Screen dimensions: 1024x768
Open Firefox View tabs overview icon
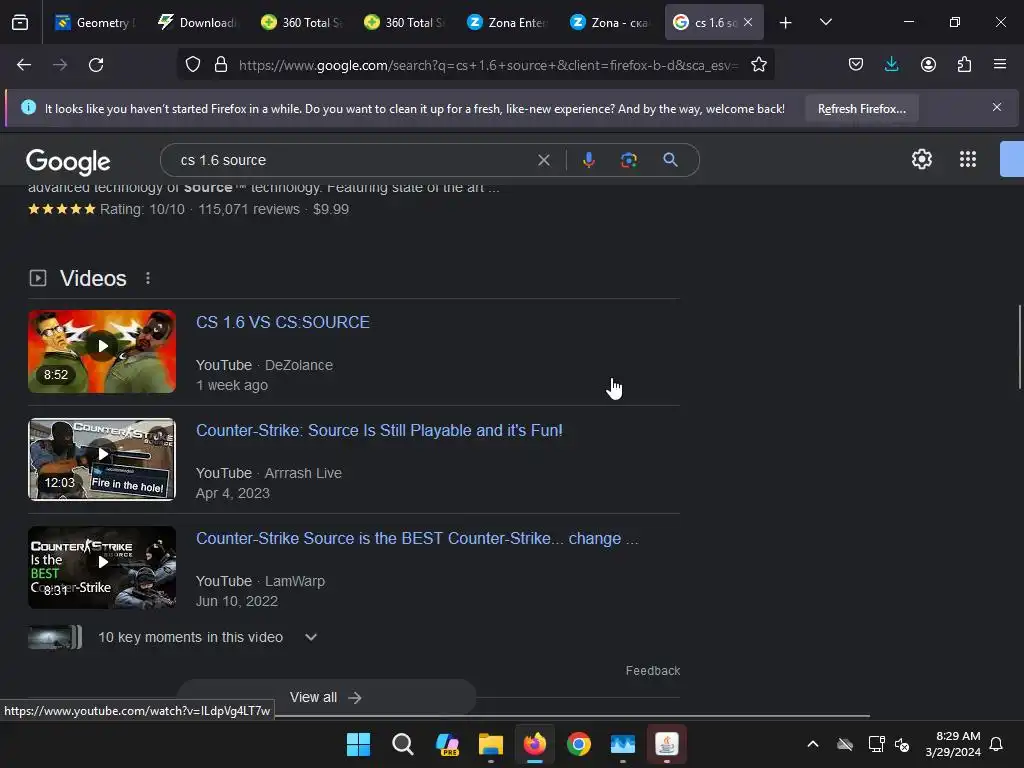coord(20,22)
